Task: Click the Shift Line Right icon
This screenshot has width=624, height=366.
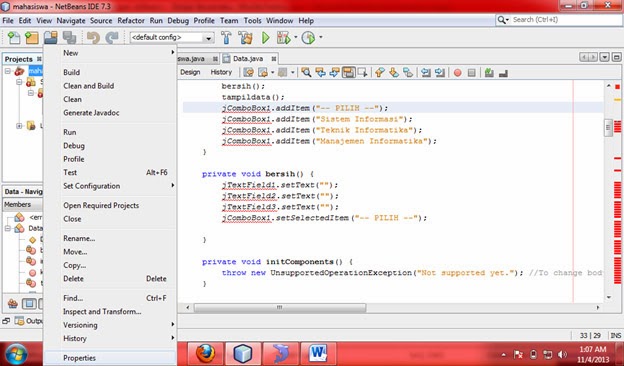Action: click(x=440, y=72)
